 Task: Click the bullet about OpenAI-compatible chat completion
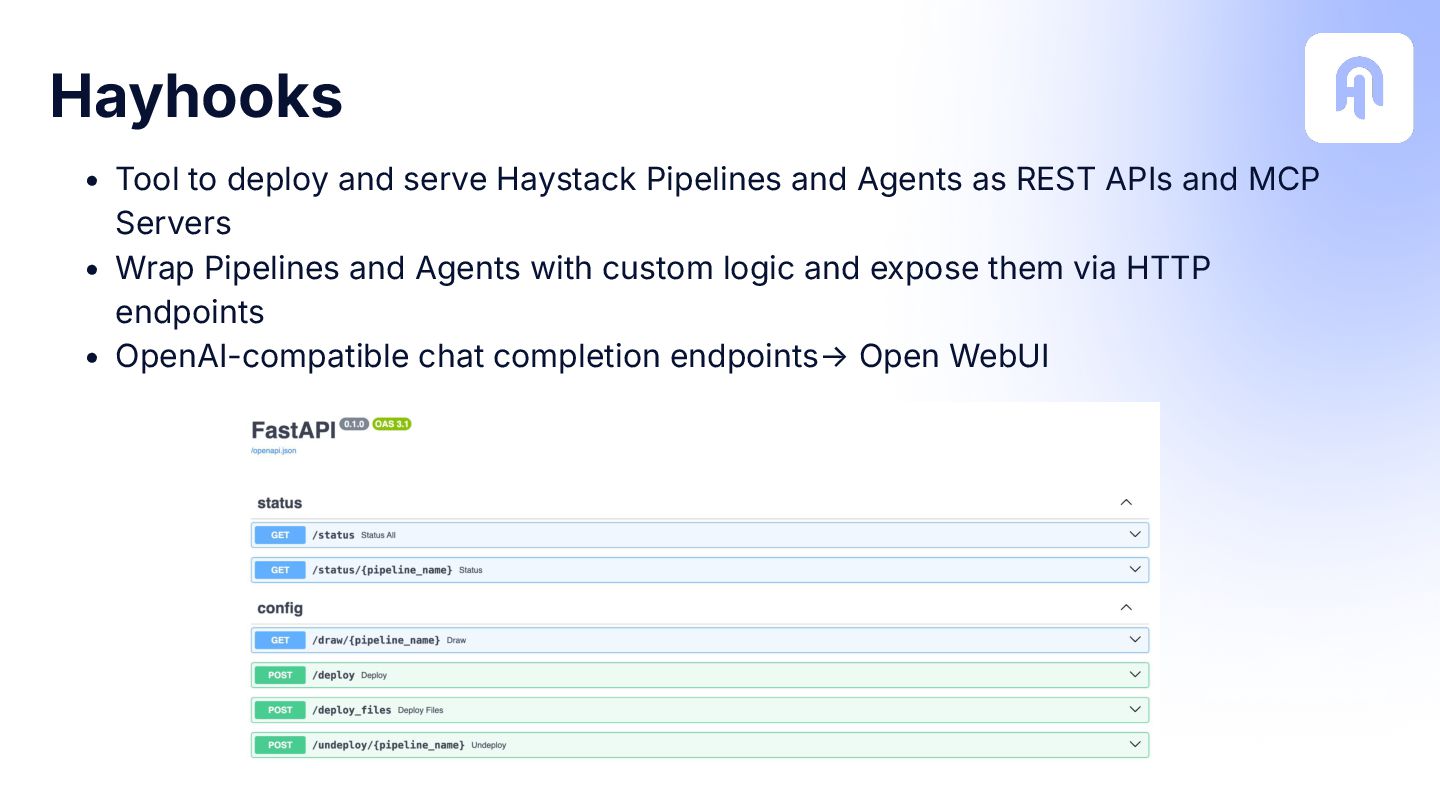coord(582,356)
